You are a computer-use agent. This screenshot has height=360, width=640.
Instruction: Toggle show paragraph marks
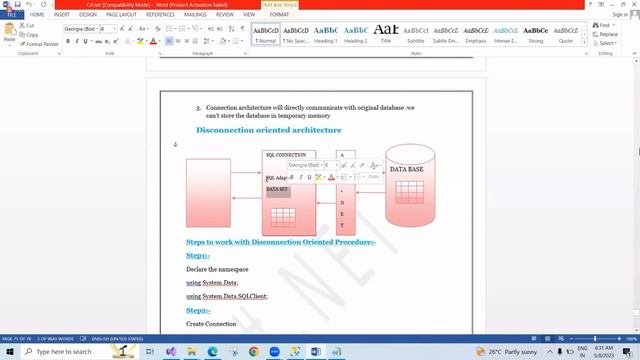242,29
